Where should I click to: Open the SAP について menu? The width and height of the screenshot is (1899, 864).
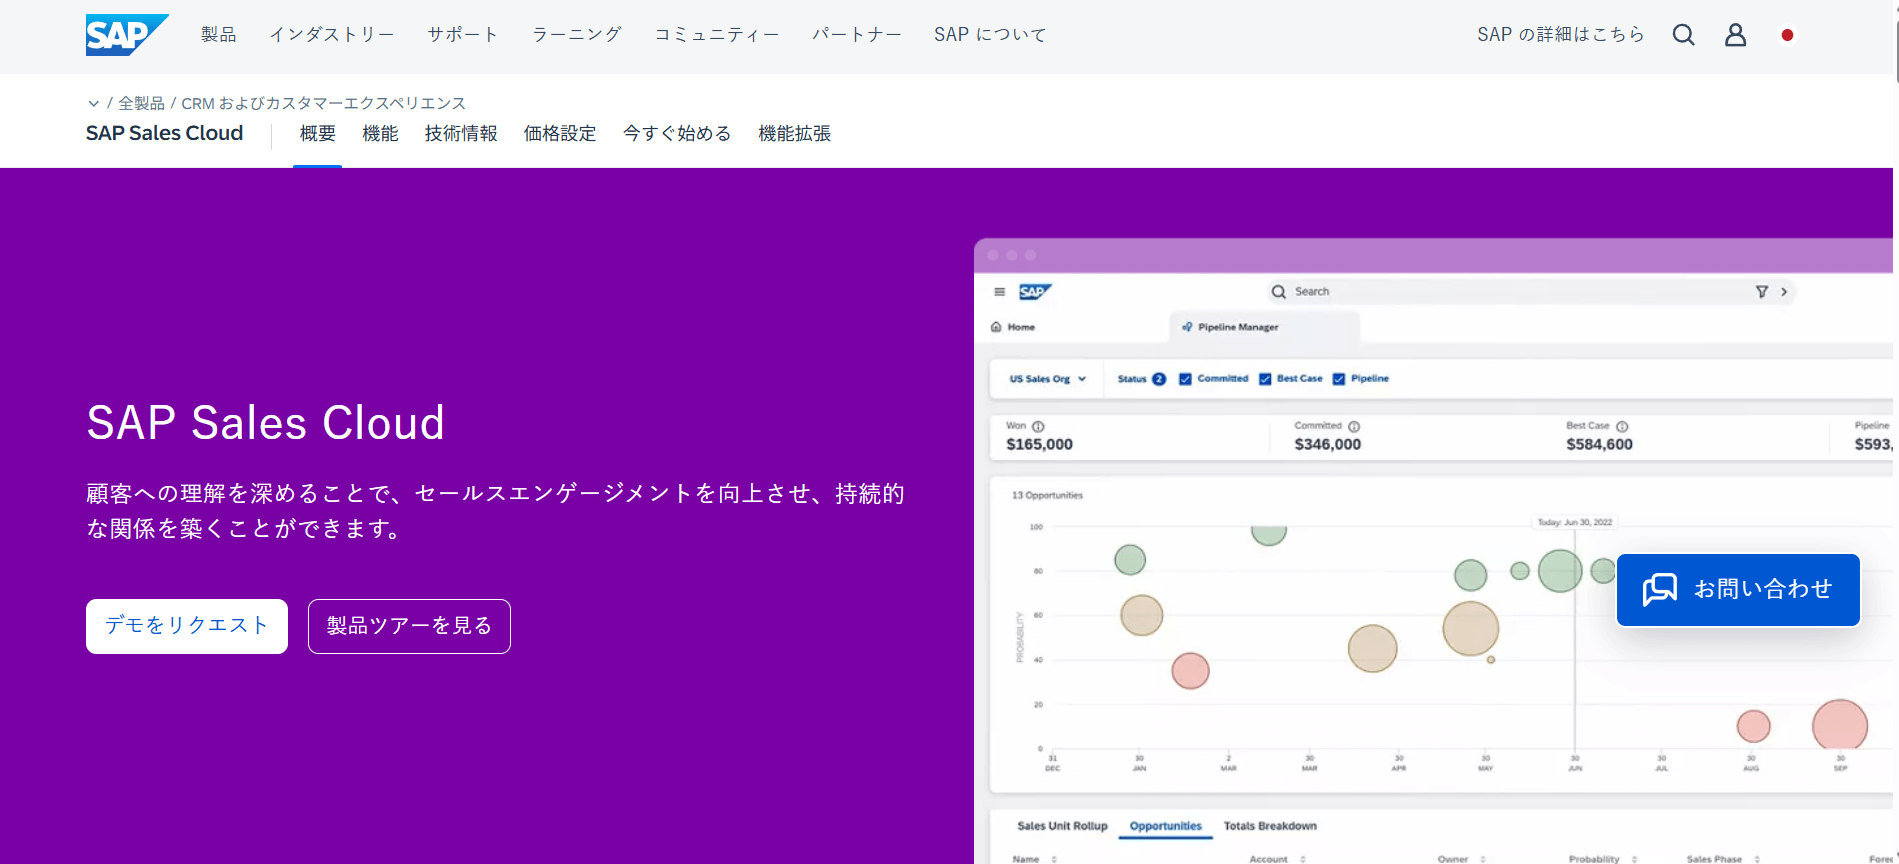990,35
